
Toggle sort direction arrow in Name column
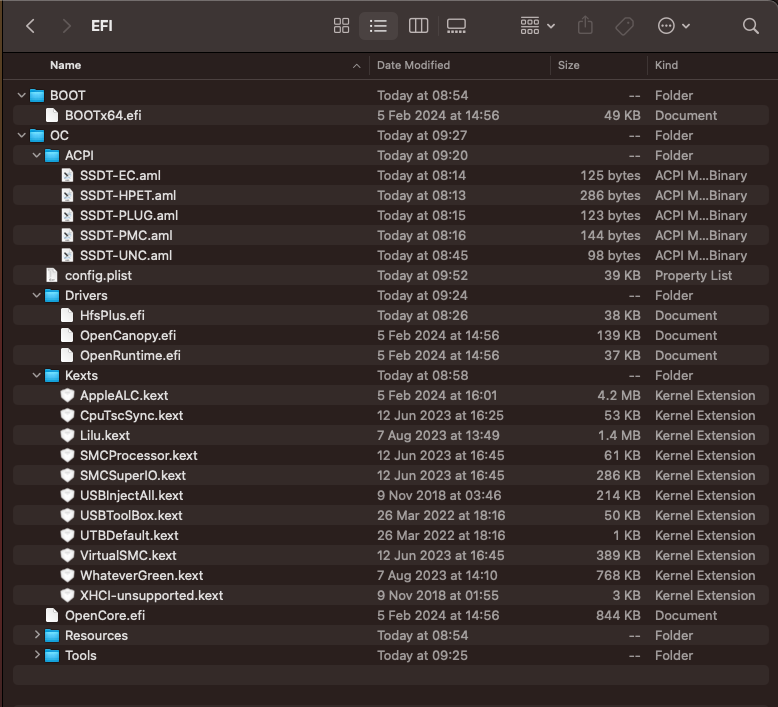(356, 66)
